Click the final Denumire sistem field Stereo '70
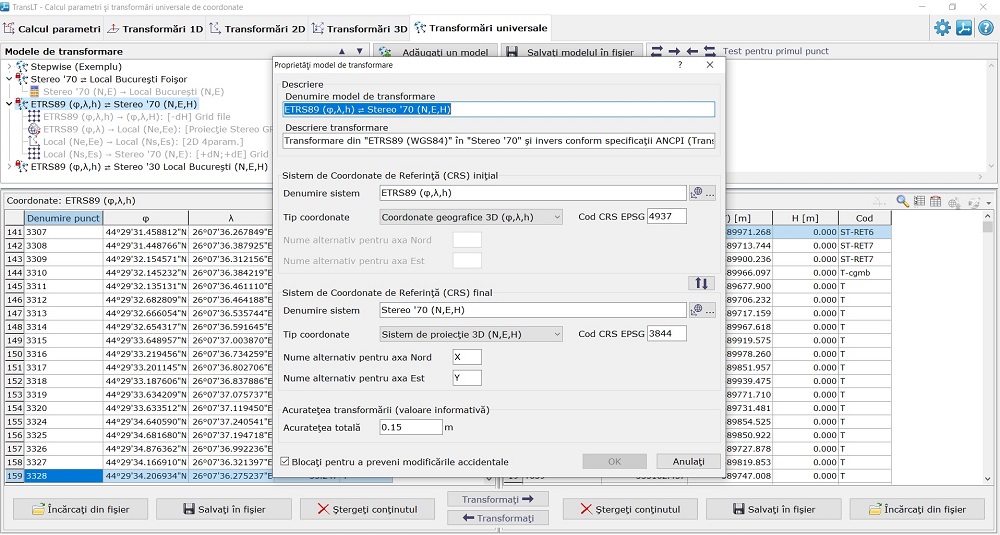Viewport: 1000px width, 535px height. point(533,311)
